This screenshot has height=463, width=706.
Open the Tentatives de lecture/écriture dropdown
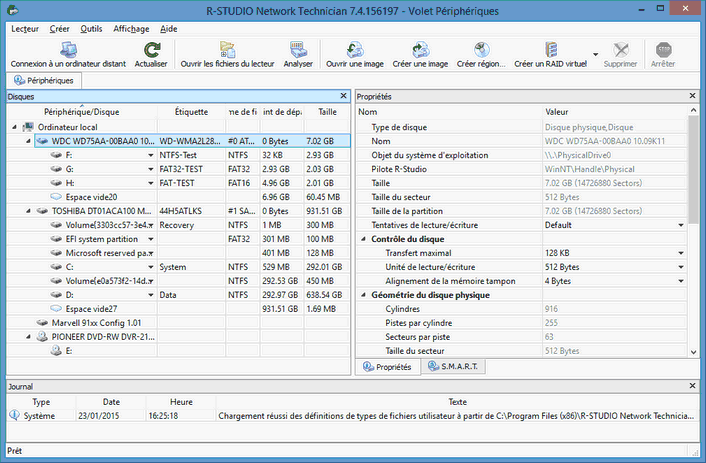point(681,225)
